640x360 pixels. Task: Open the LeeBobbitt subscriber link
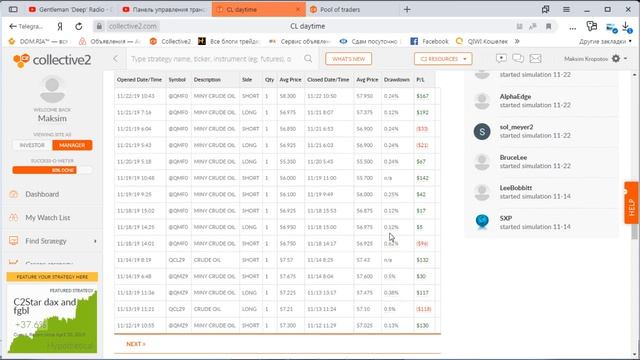516,188
